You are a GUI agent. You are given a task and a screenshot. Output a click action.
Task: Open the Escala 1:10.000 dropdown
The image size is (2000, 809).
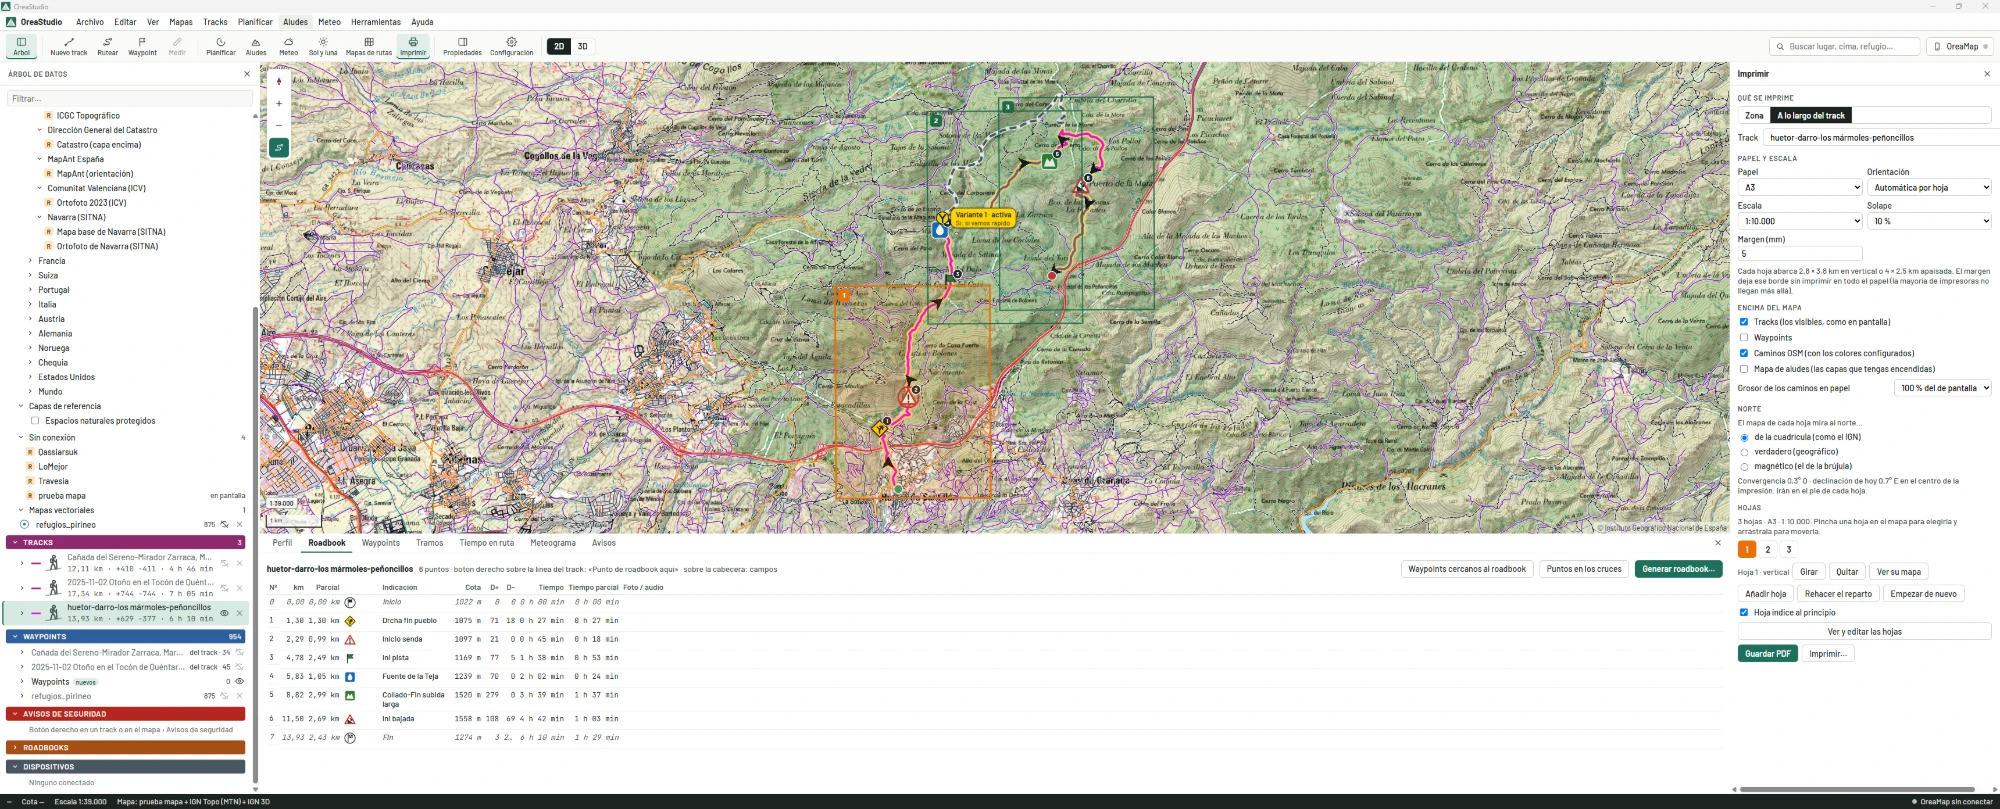(x=1800, y=221)
